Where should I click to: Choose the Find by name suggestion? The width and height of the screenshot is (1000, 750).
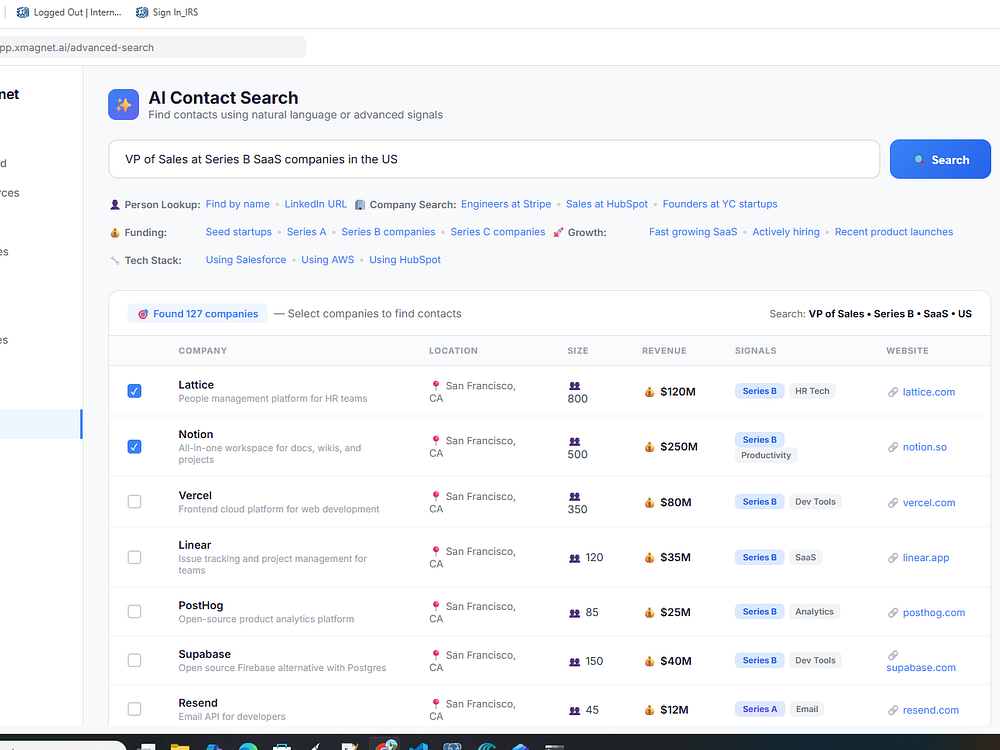237,204
